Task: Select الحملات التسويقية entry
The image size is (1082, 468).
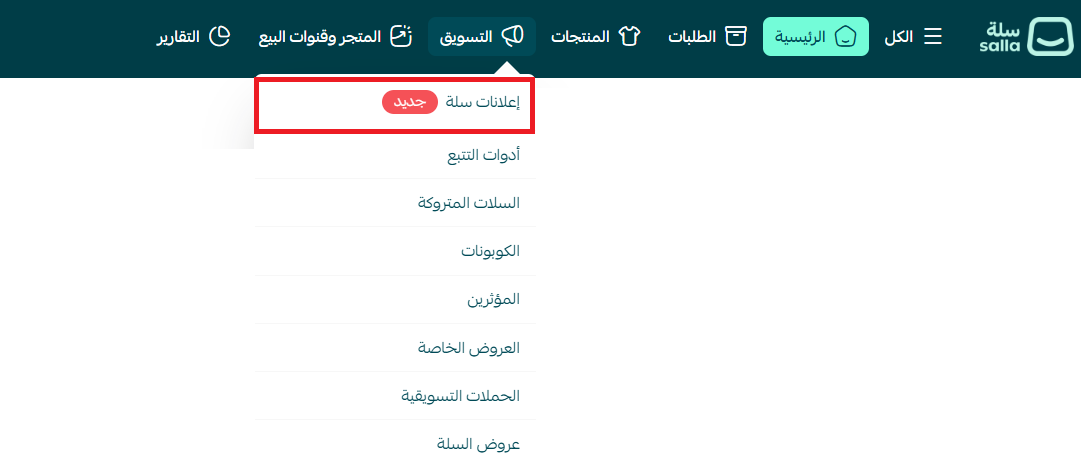Action: click(x=461, y=396)
